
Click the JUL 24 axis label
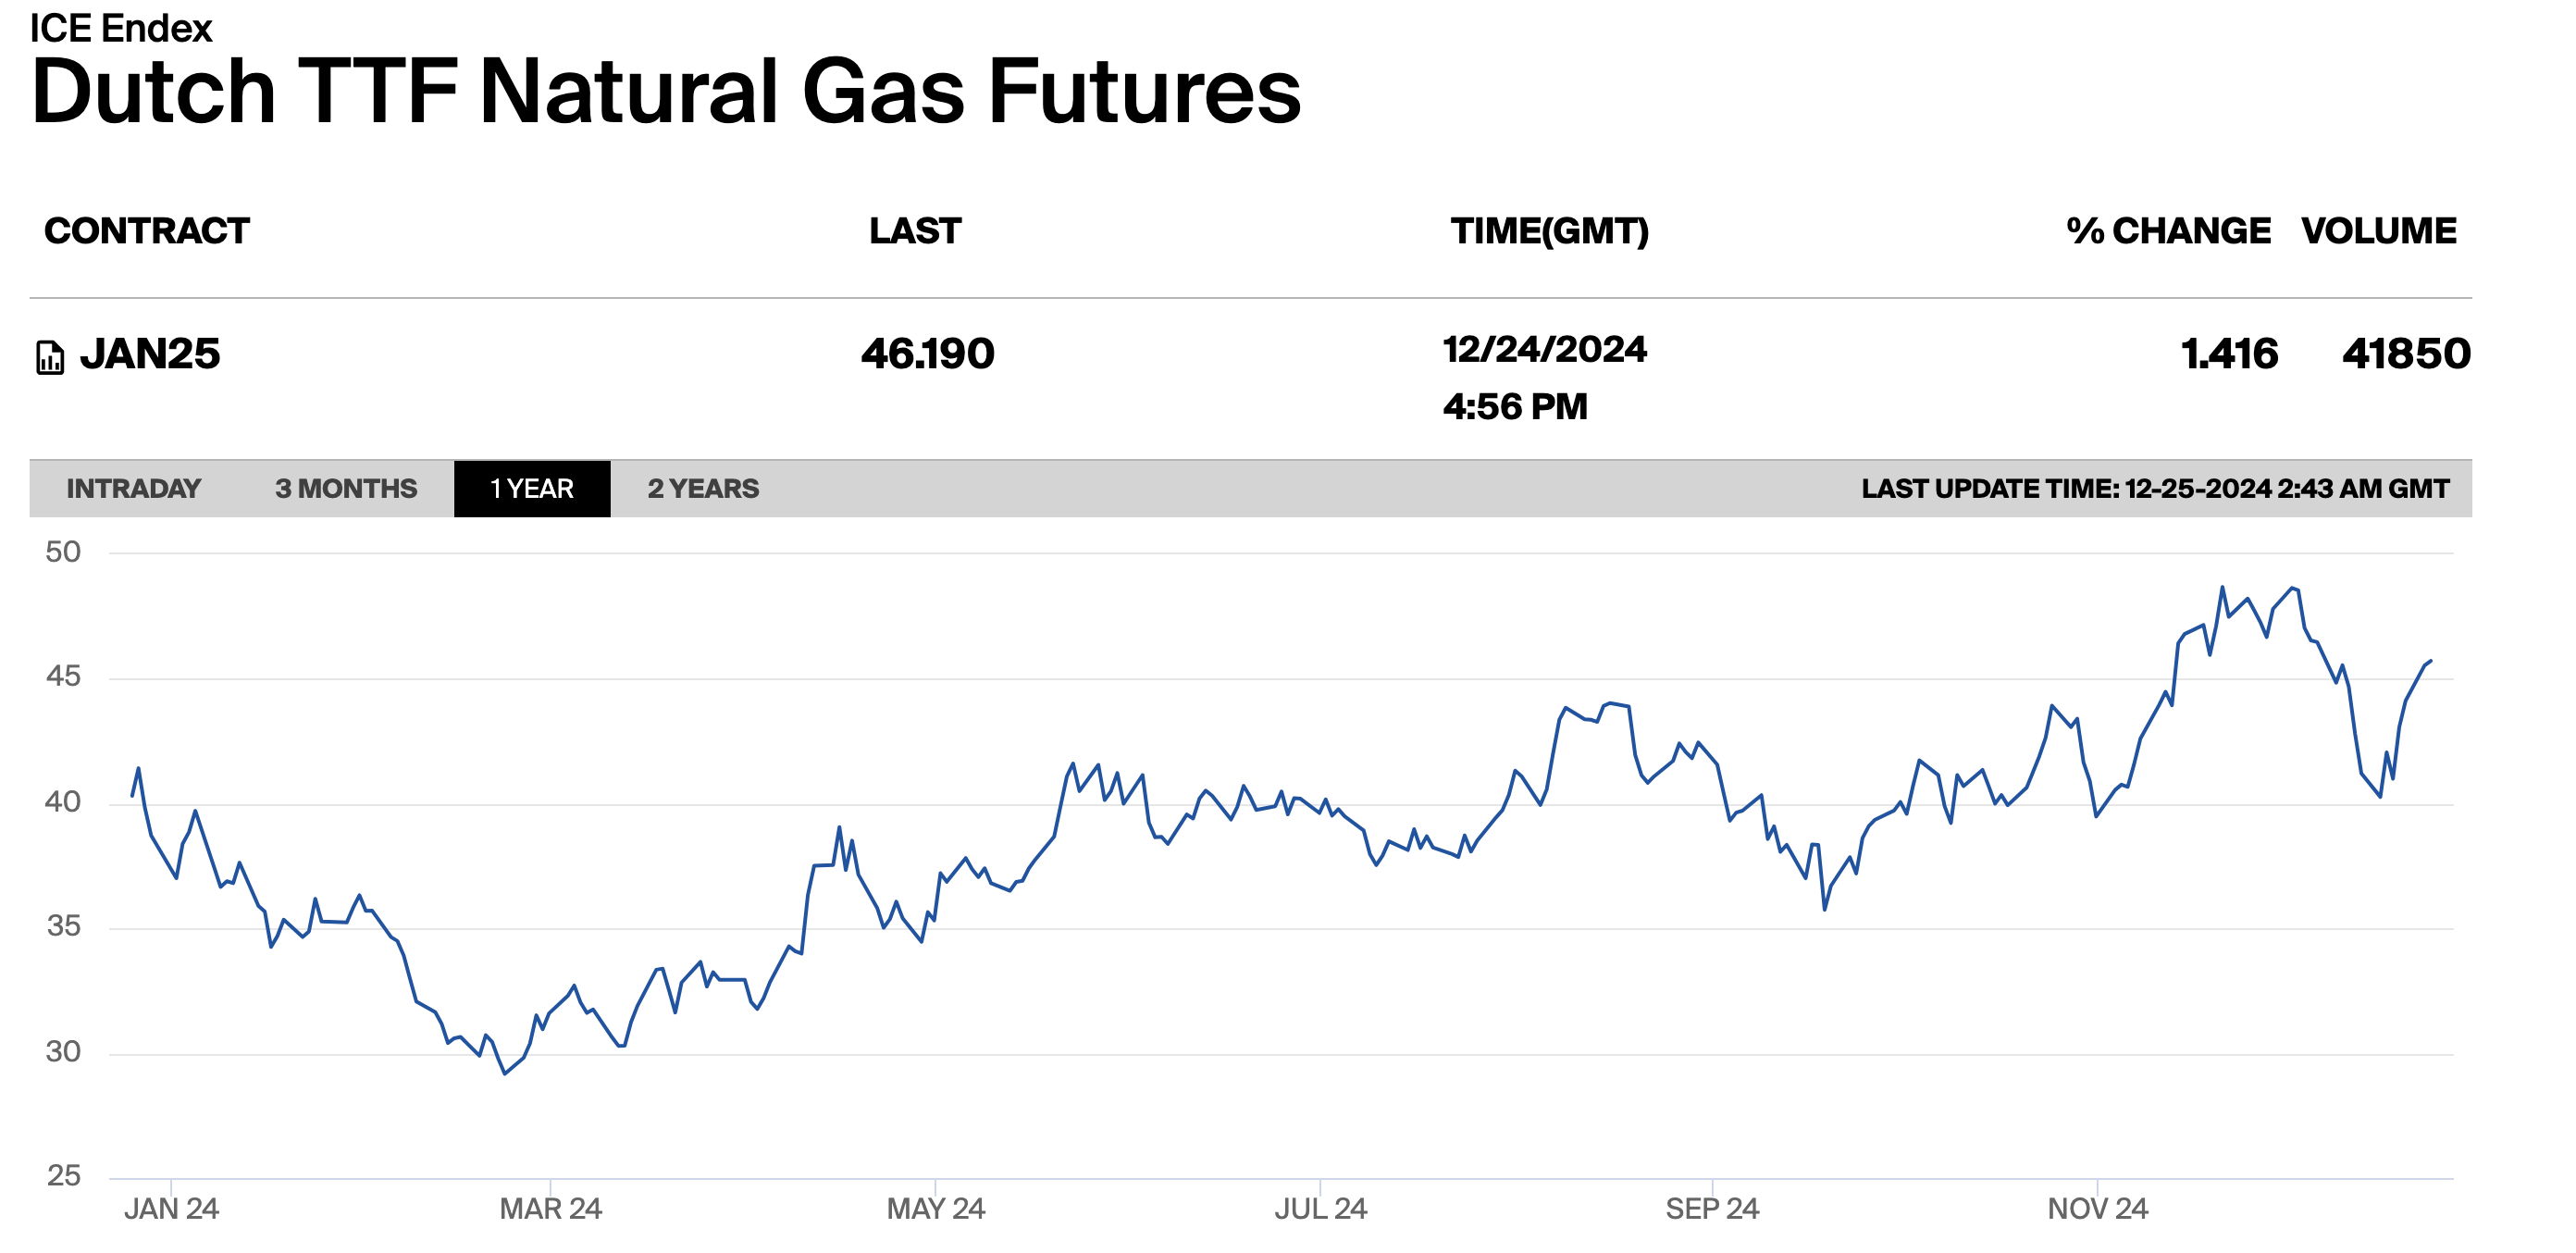click(1320, 1209)
